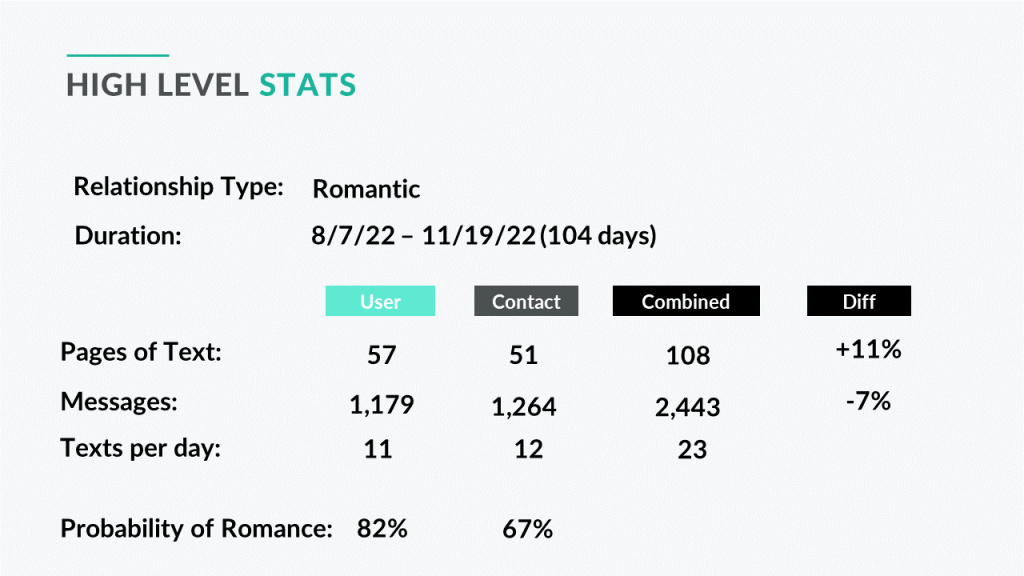This screenshot has height=576, width=1024.
Task: Select the User pages value 57
Action: click(x=381, y=355)
